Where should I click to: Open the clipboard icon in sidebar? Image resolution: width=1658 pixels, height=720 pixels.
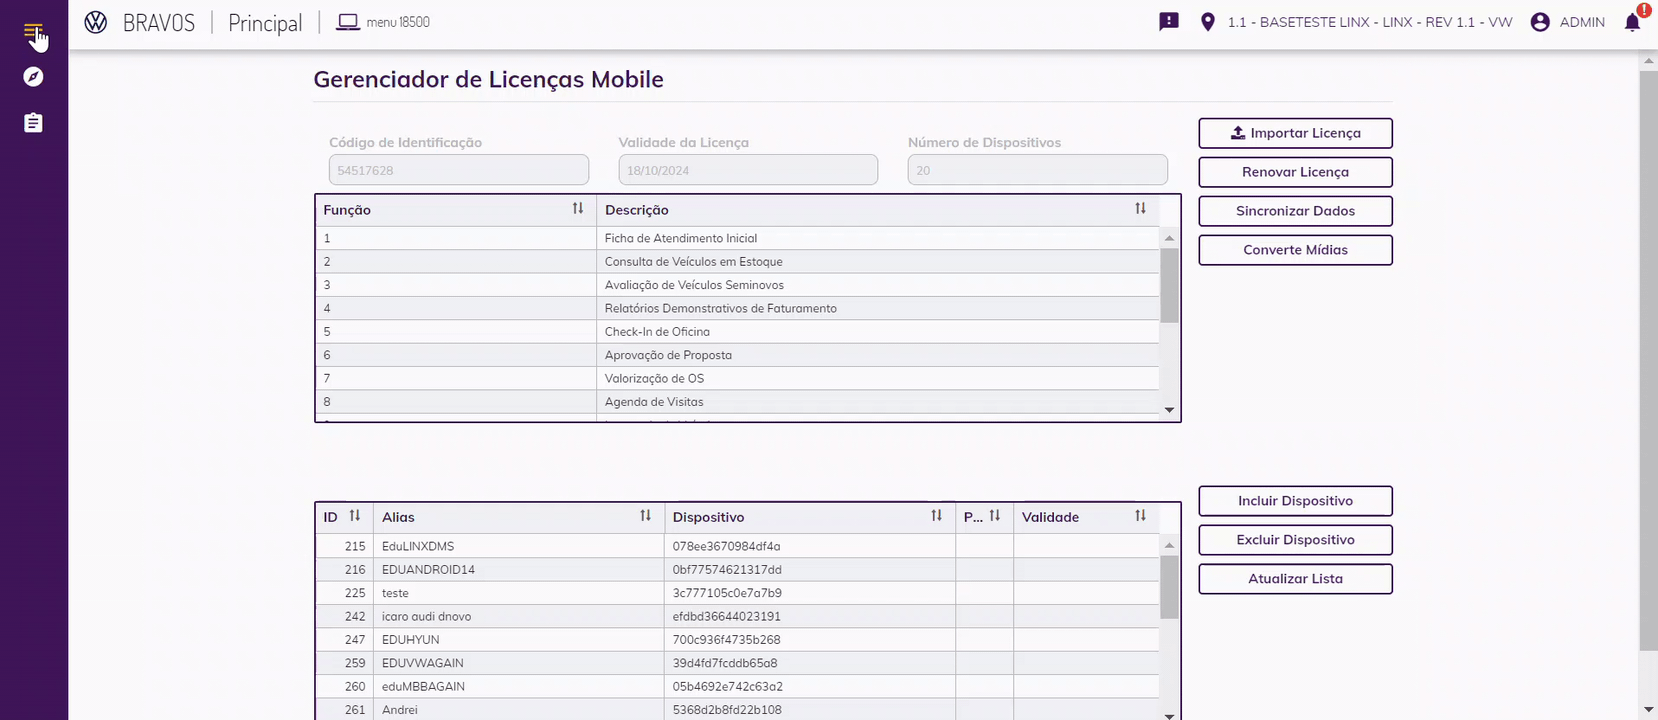[33, 123]
